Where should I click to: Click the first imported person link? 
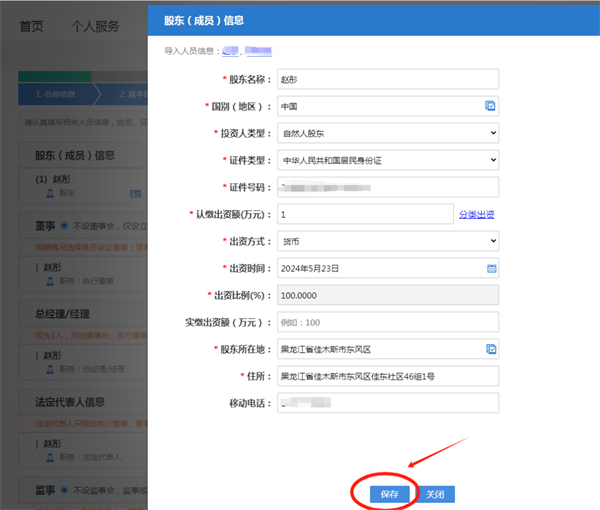point(230,50)
